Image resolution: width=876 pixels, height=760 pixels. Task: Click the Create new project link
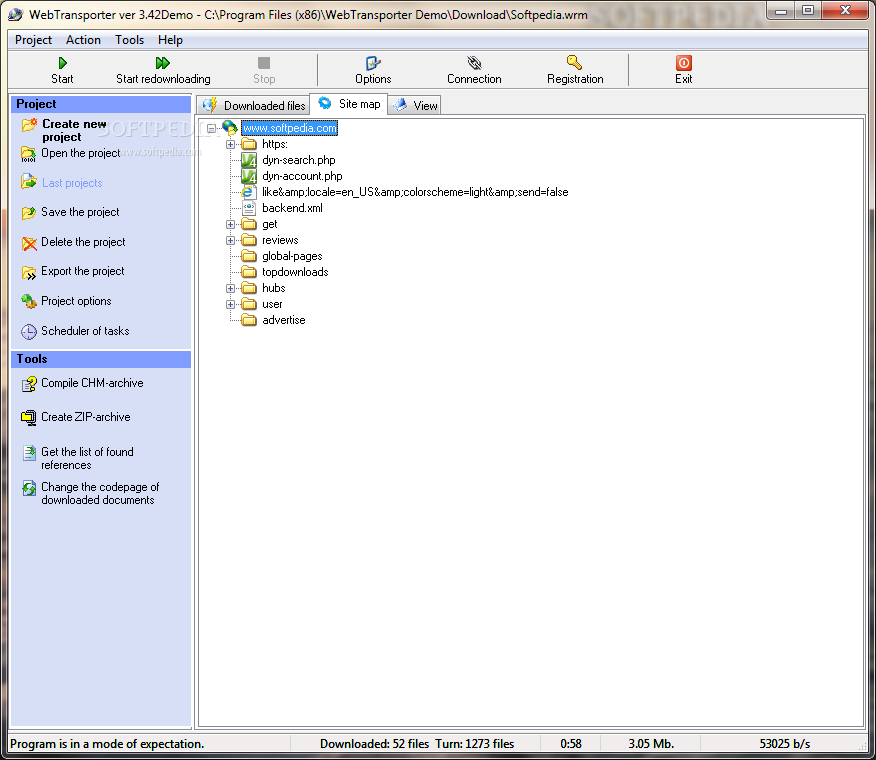(74, 131)
